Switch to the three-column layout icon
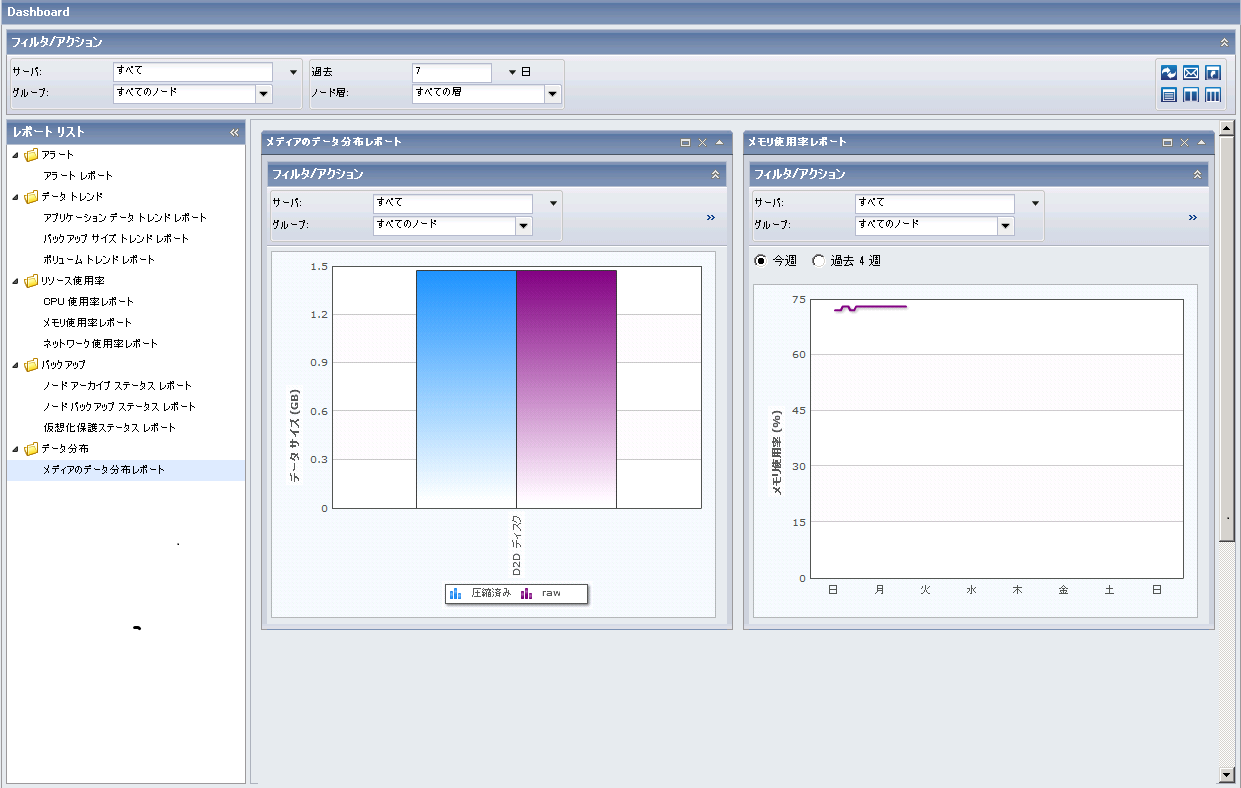The image size is (1241, 788). pyautogui.click(x=1212, y=95)
